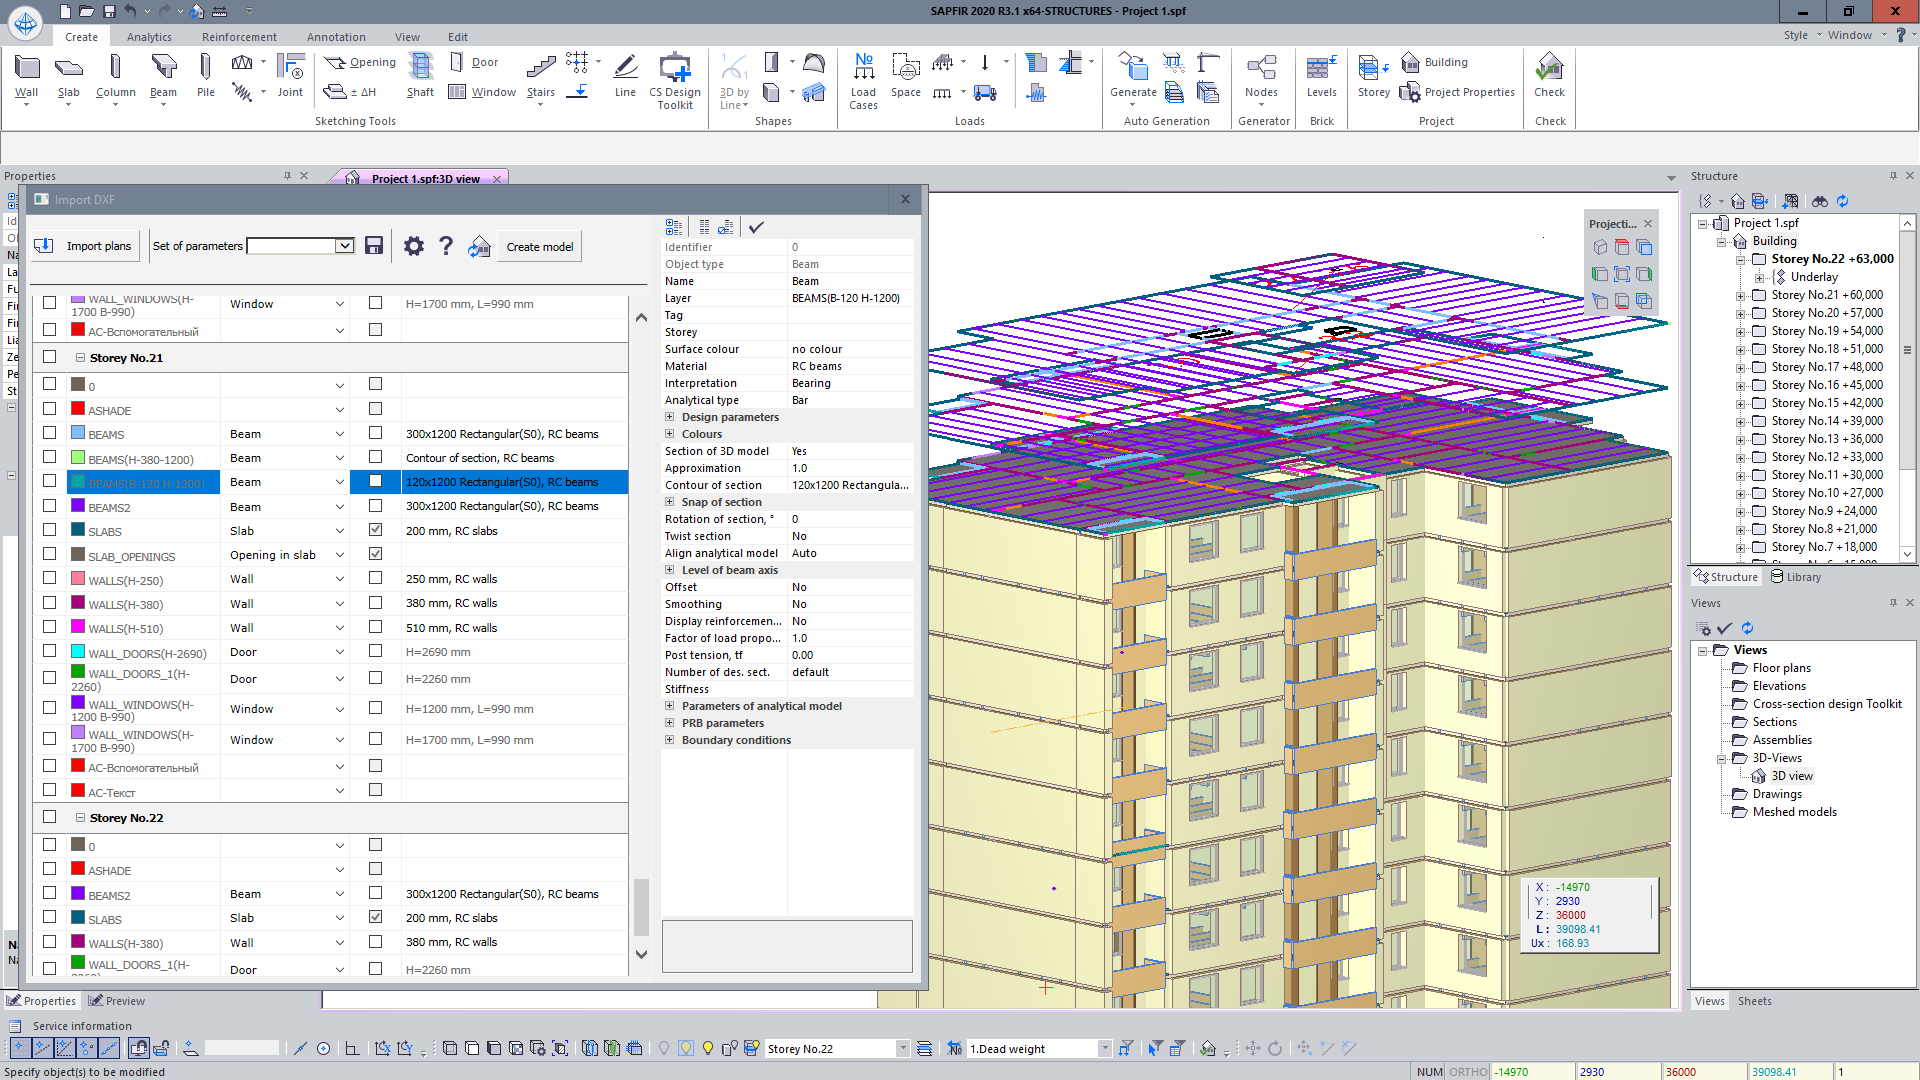Switch to the Reinforcement ribbon tab
Image resolution: width=1920 pixels, height=1080 pixels.
pos(239,37)
